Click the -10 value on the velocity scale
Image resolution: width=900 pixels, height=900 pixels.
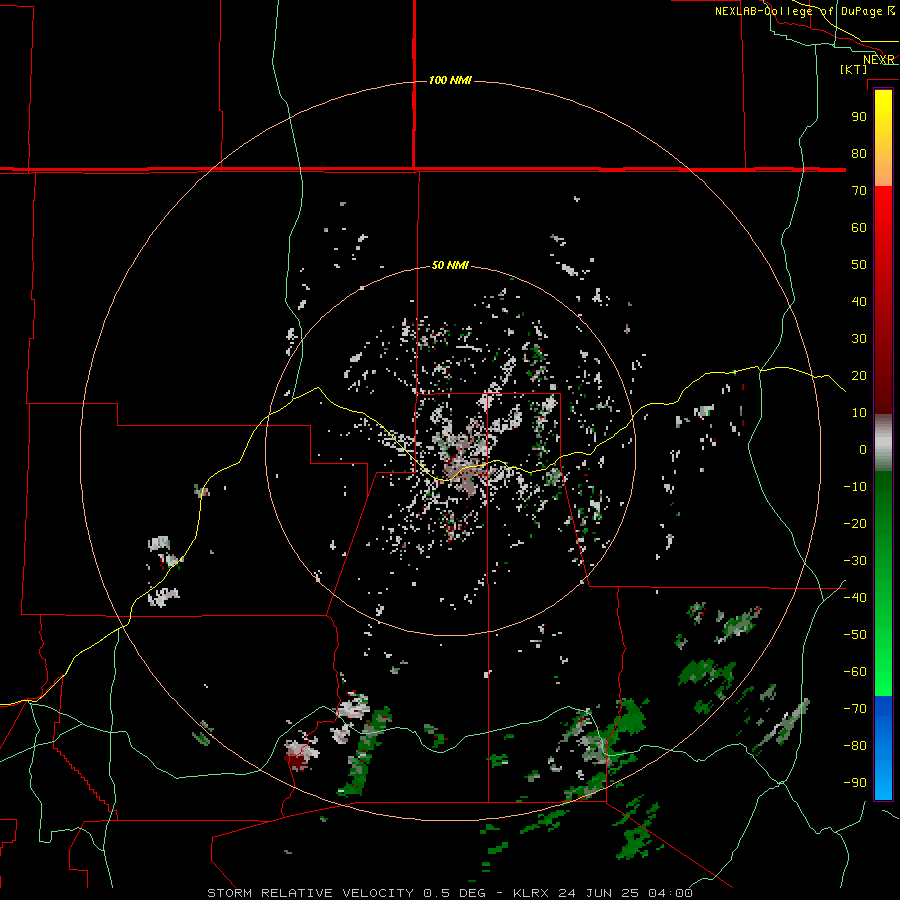coord(855,487)
